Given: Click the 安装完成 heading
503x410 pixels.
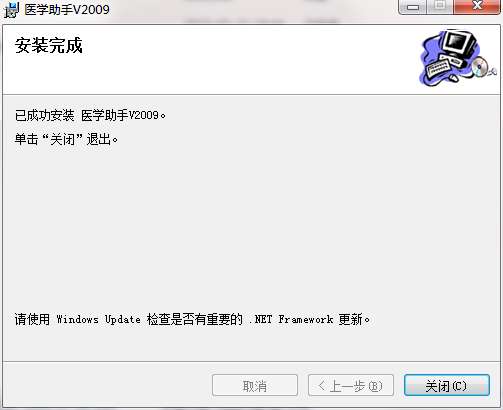Looking at the screenshot, I should tap(49, 45).
